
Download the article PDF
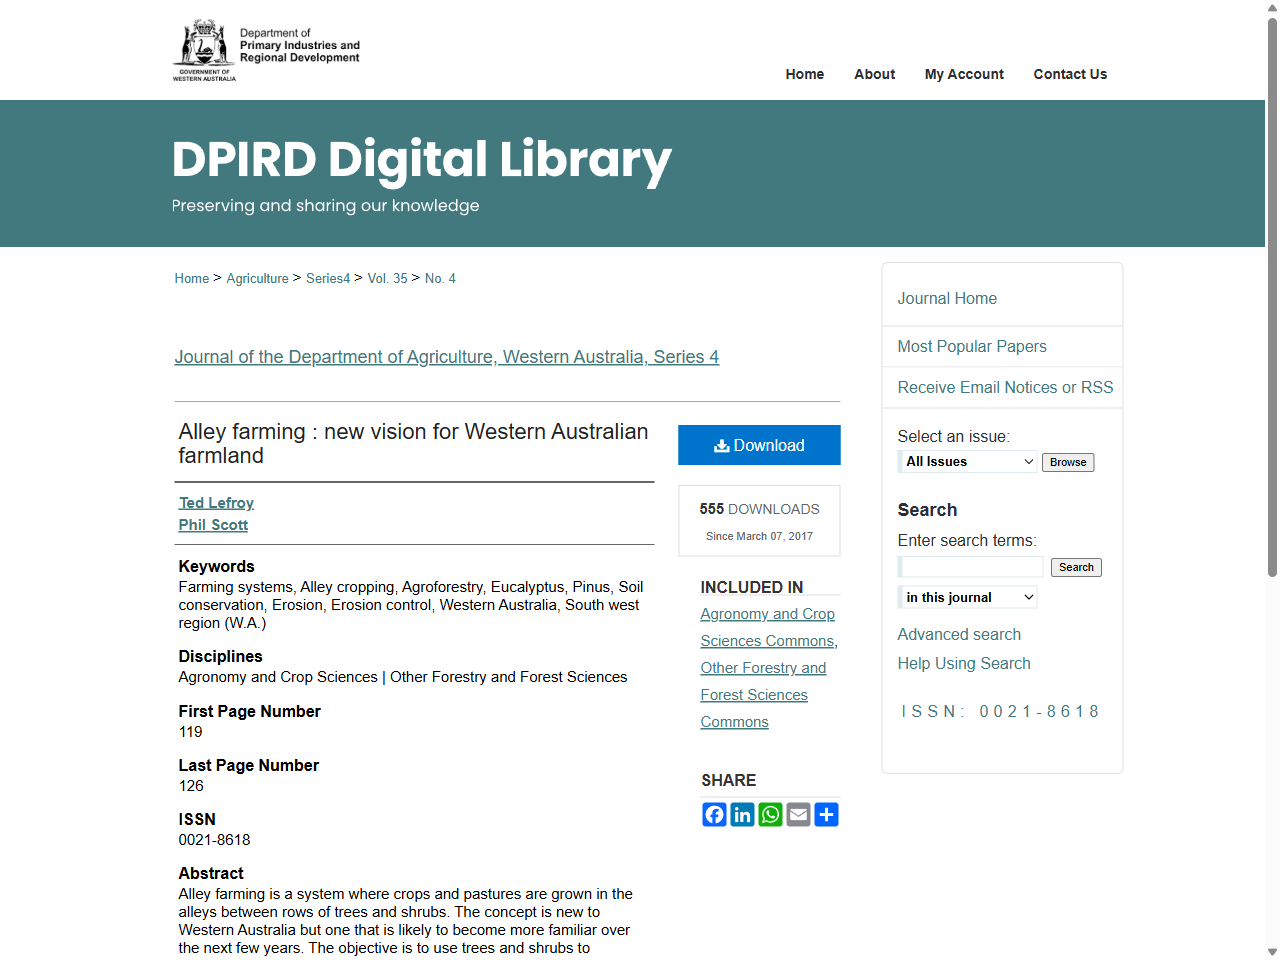(x=759, y=445)
